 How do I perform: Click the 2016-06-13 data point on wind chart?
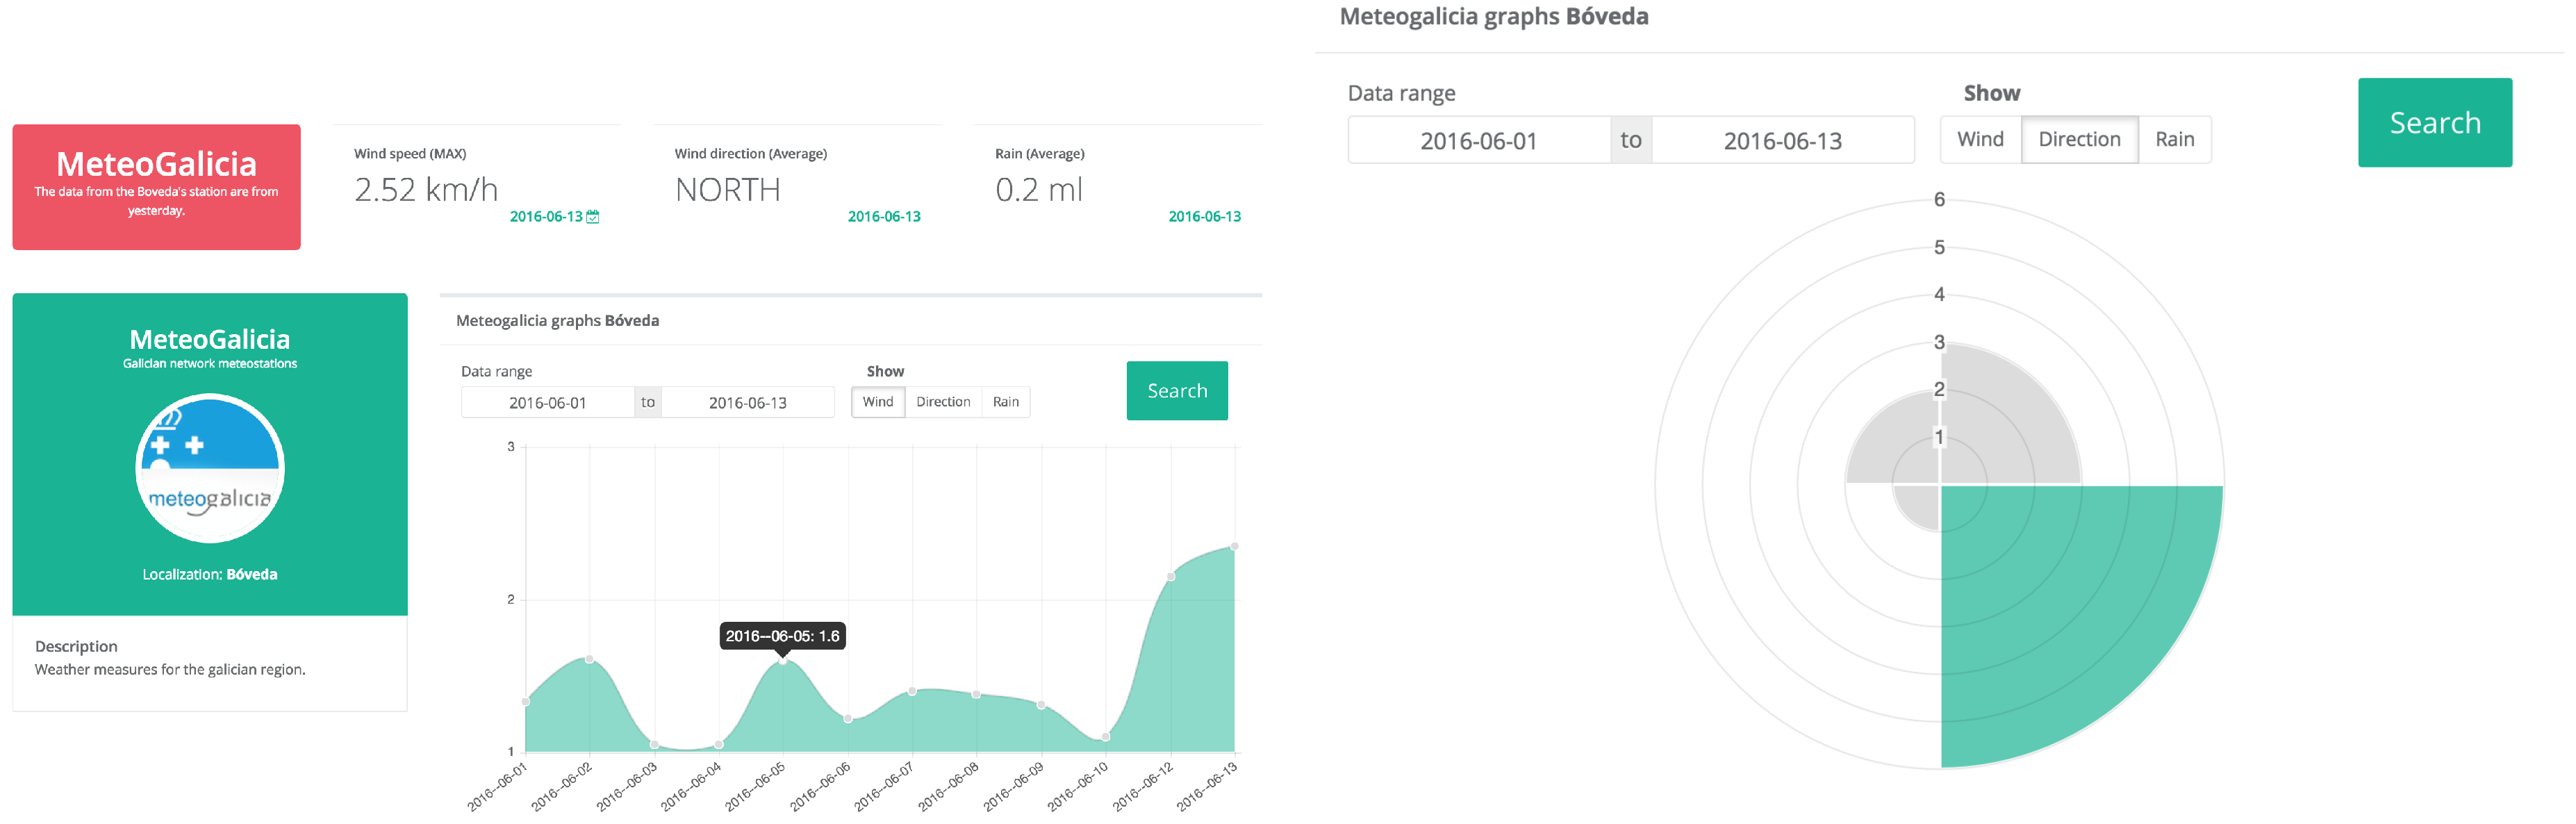[x=1235, y=547]
